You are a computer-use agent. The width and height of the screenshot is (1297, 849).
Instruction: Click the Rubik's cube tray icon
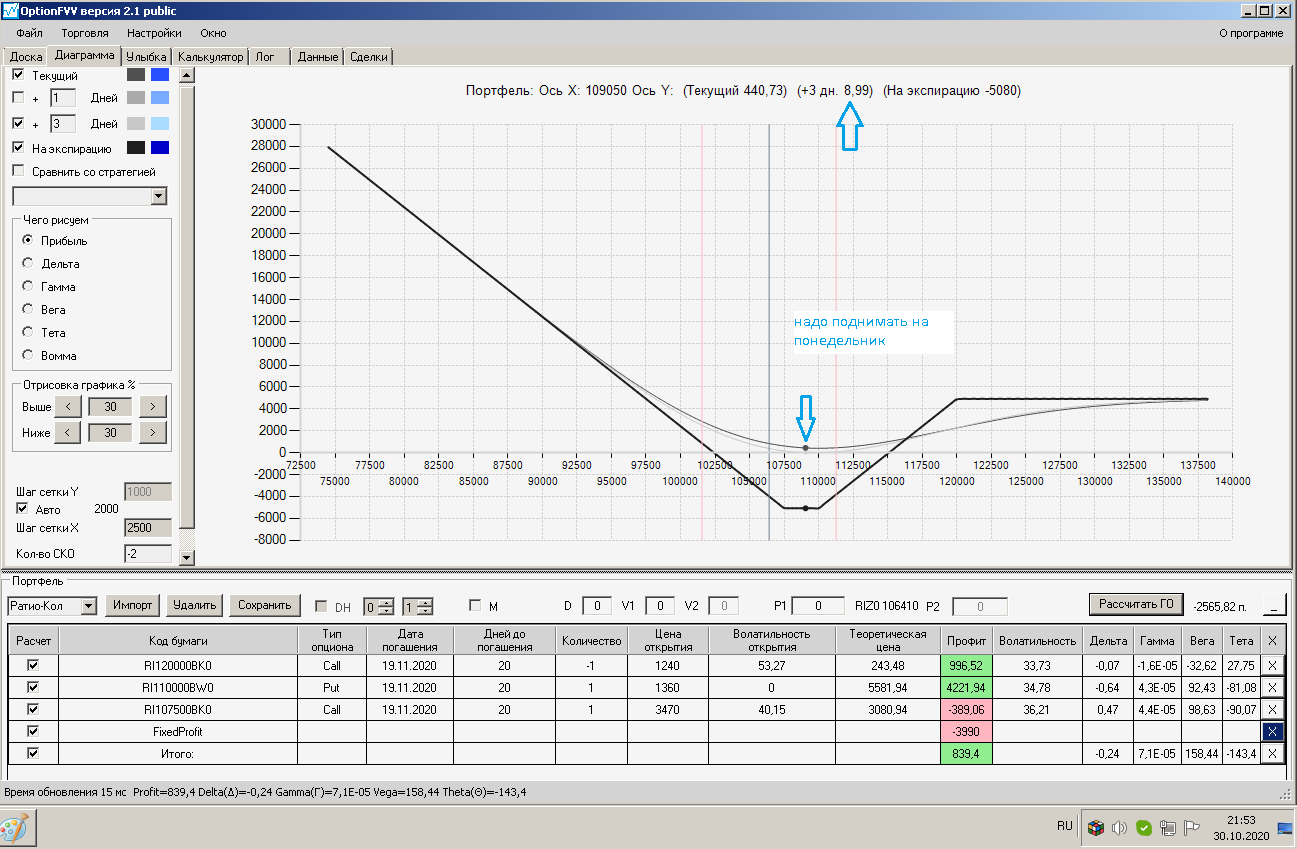pyautogui.click(x=1095, y=828)
